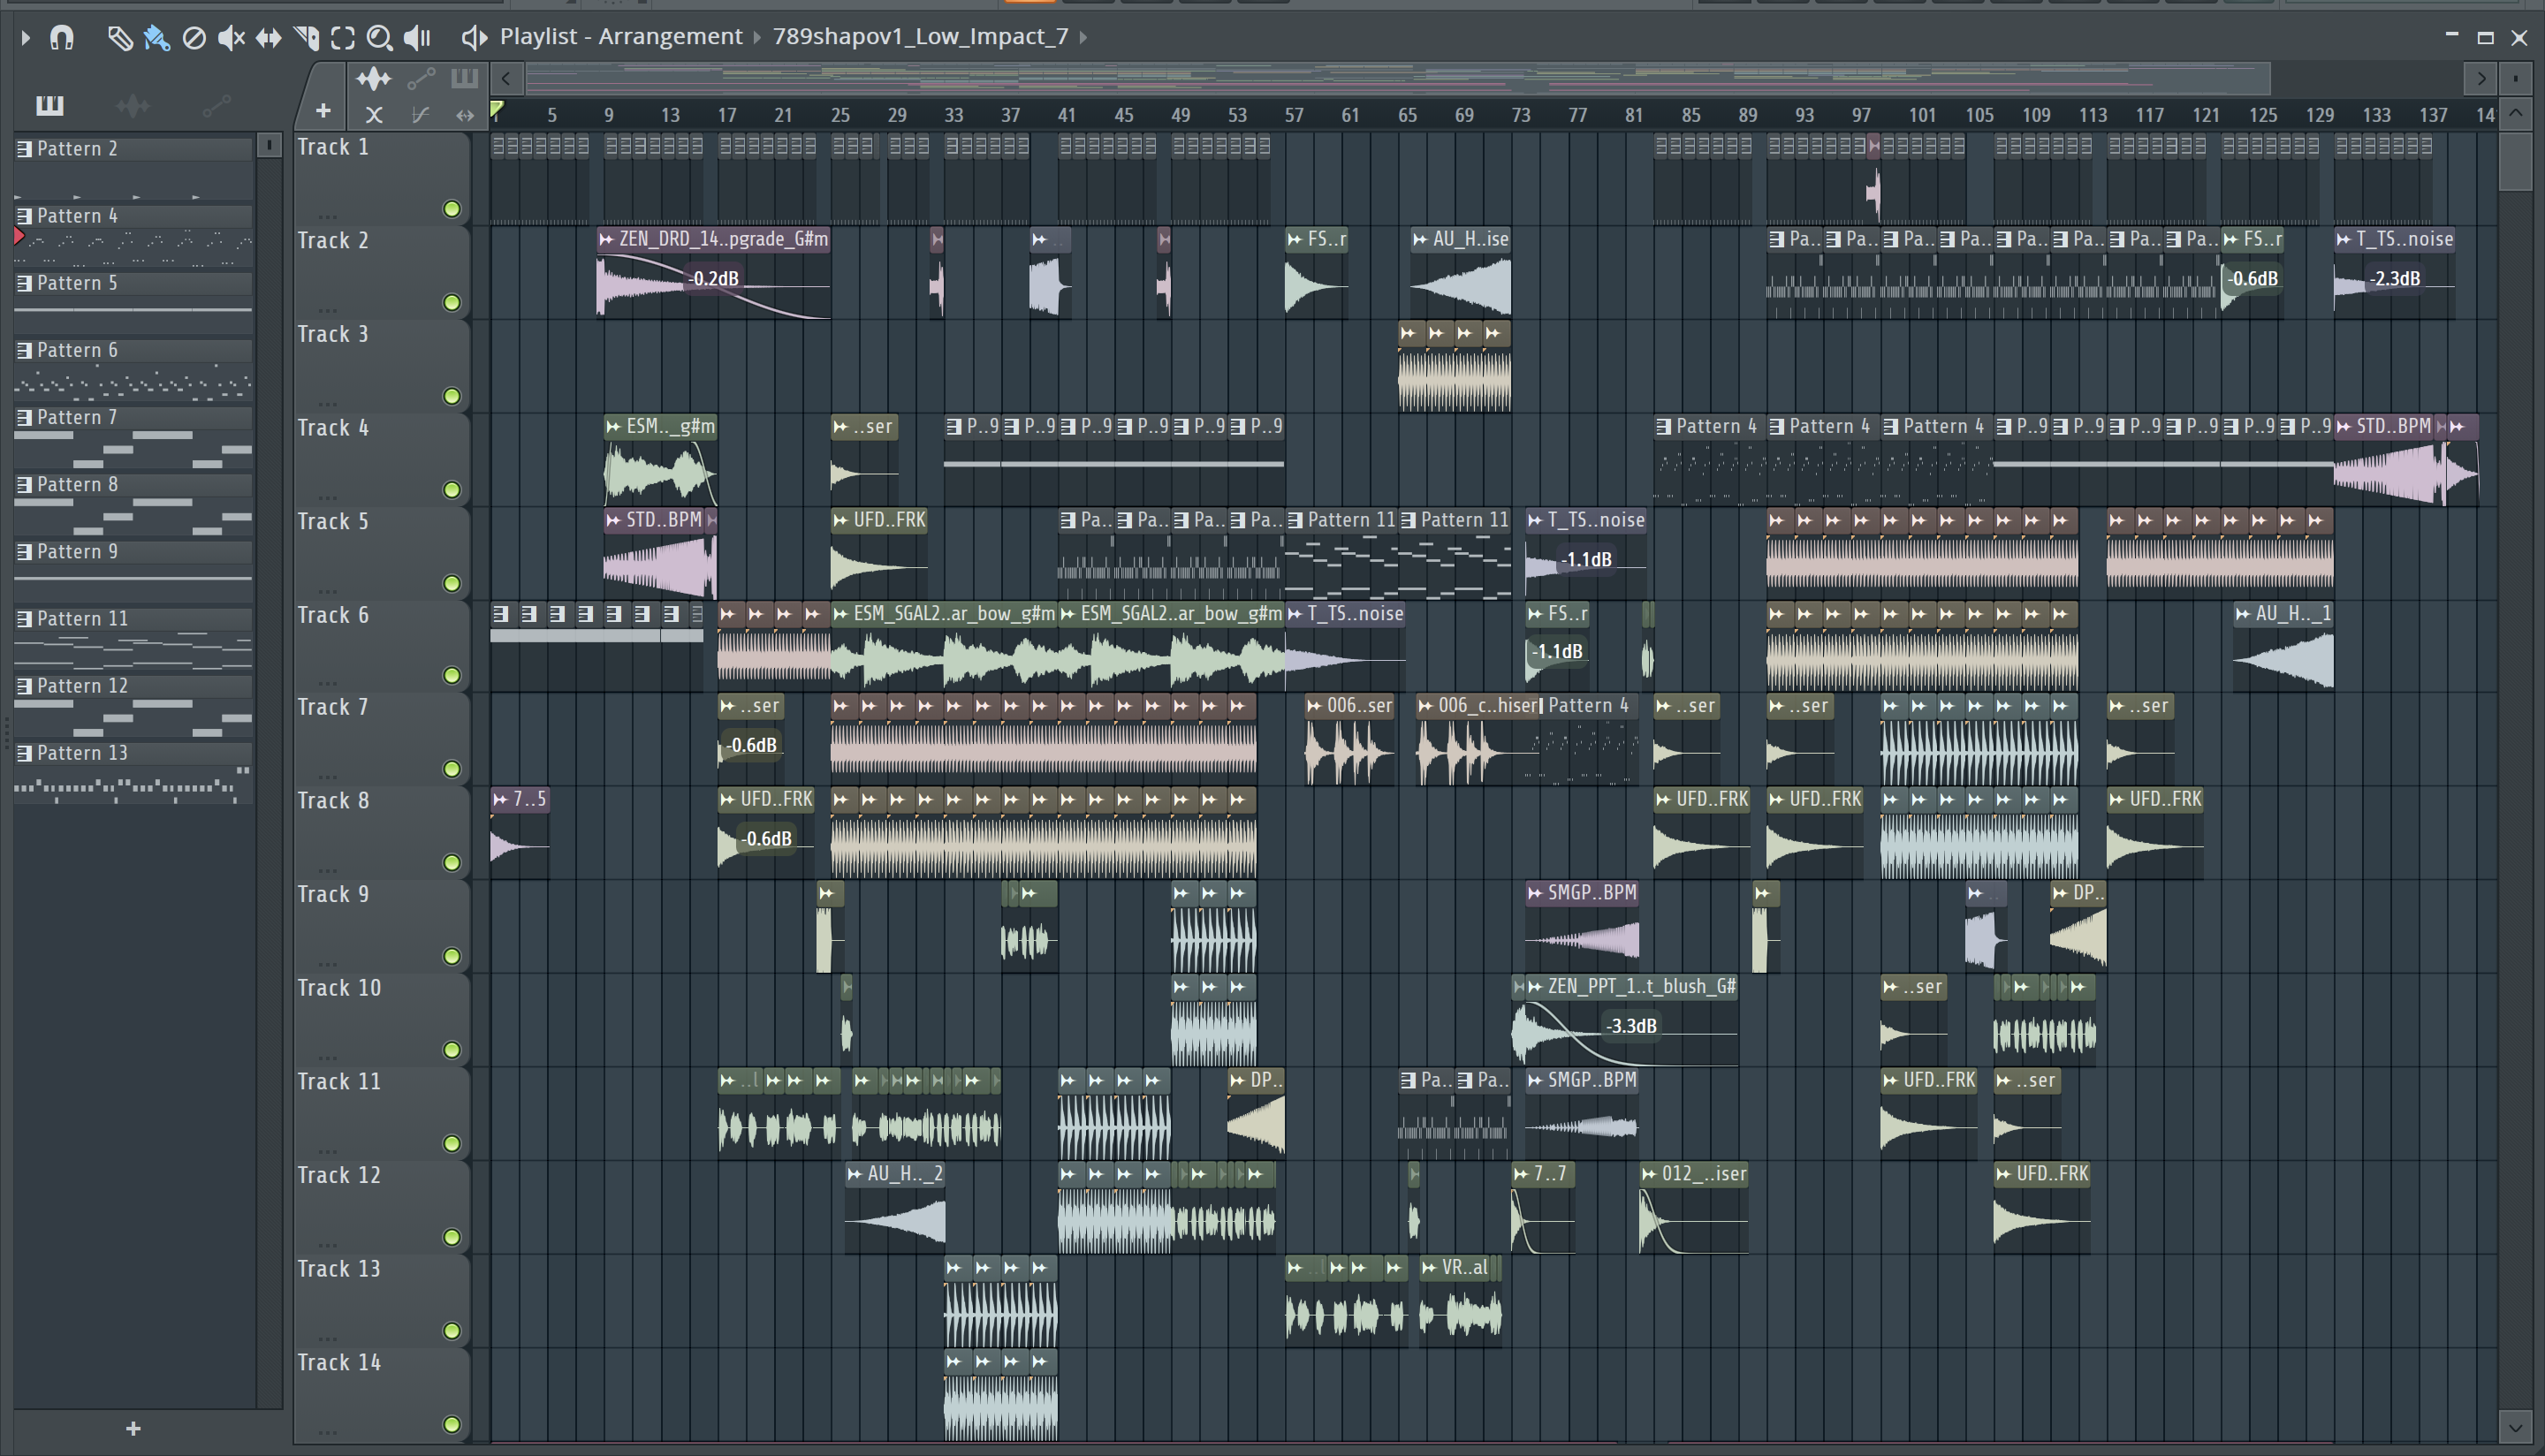Select the Slice tool
Viewport: 2545px width, 1456px height.
pyautogui.click(x=306, y=38)
